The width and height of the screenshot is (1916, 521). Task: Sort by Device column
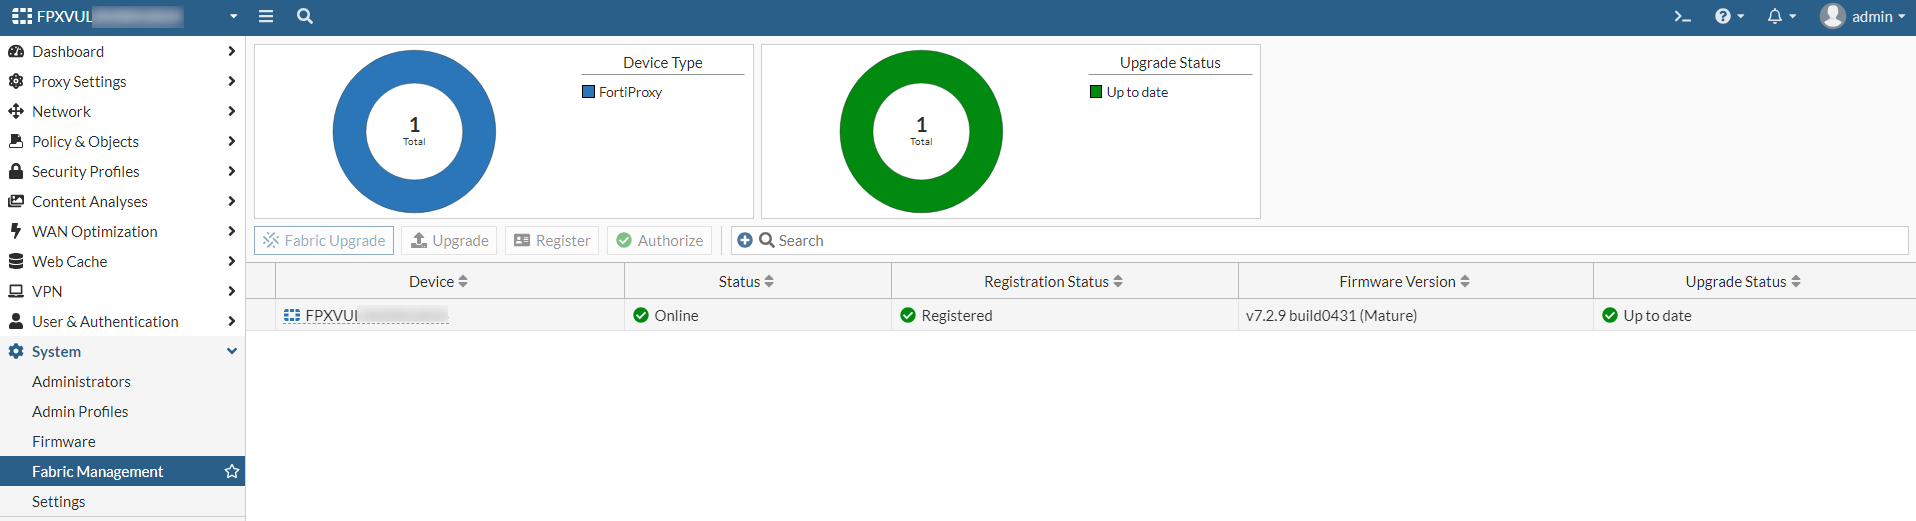463,282
